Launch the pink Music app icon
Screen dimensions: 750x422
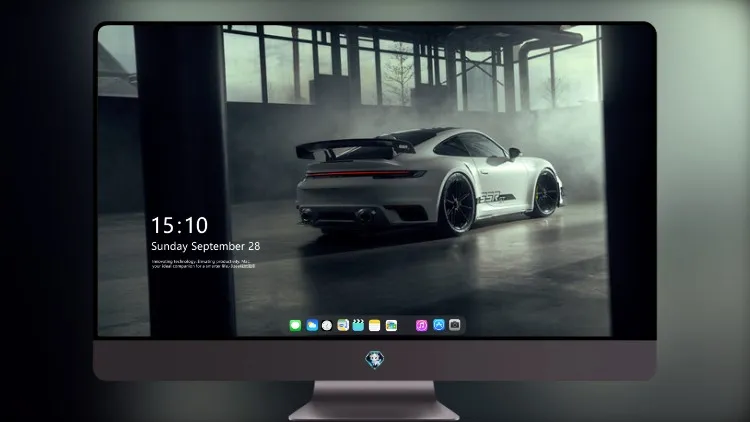pos(421,326)
